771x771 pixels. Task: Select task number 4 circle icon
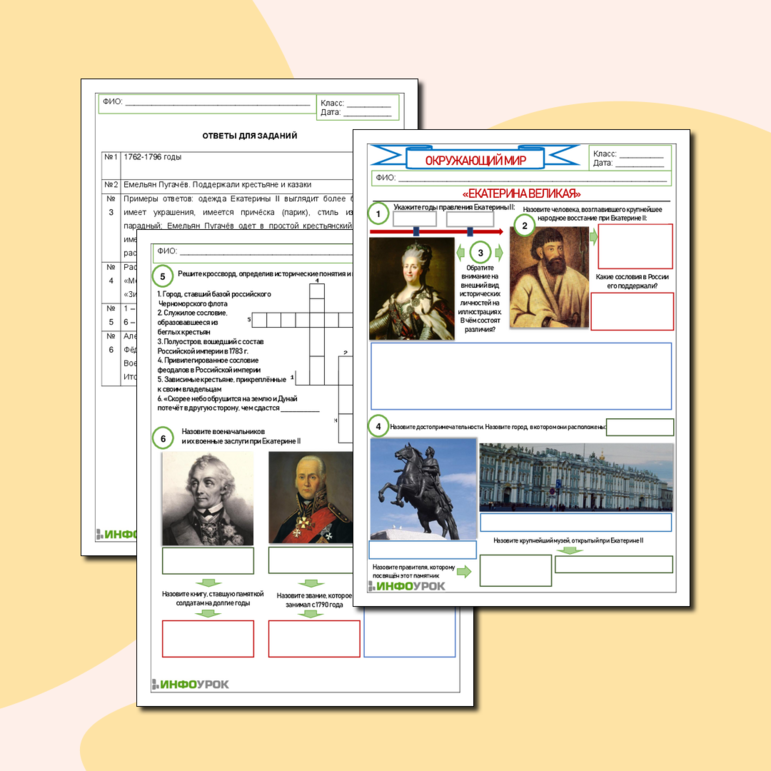[x=379, y=426]
